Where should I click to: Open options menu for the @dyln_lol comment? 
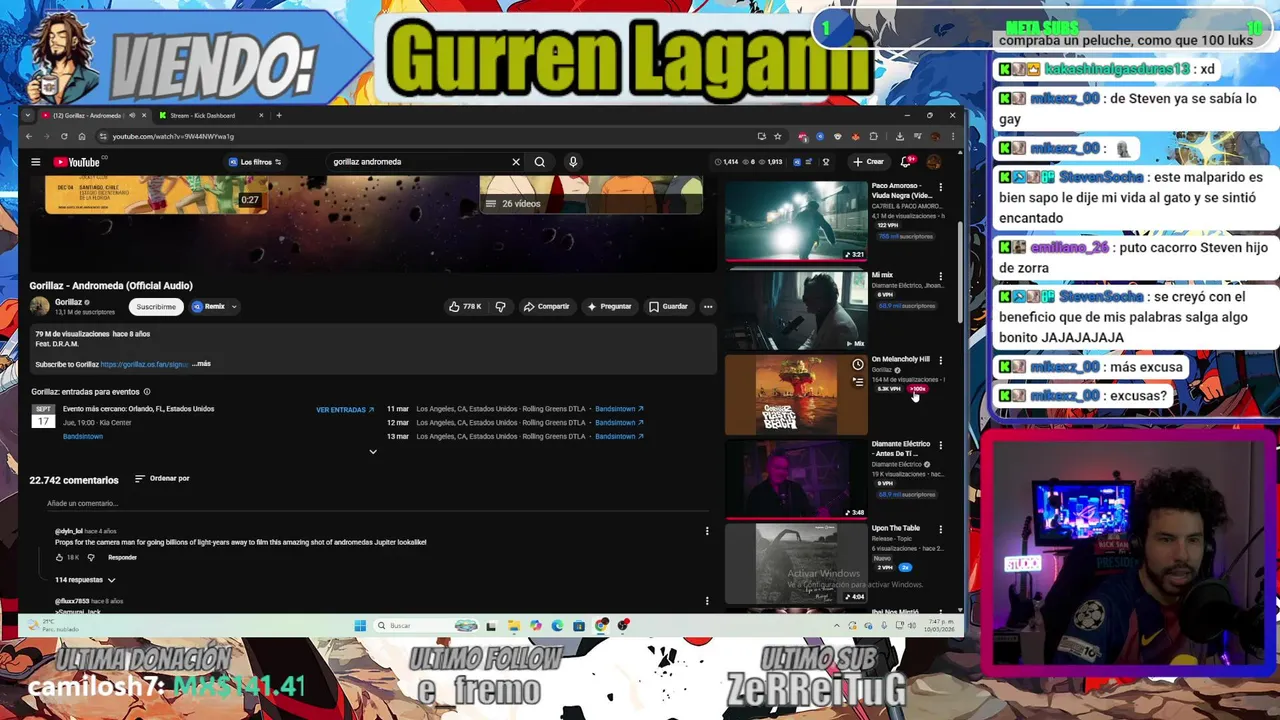(x=707, y=531)
